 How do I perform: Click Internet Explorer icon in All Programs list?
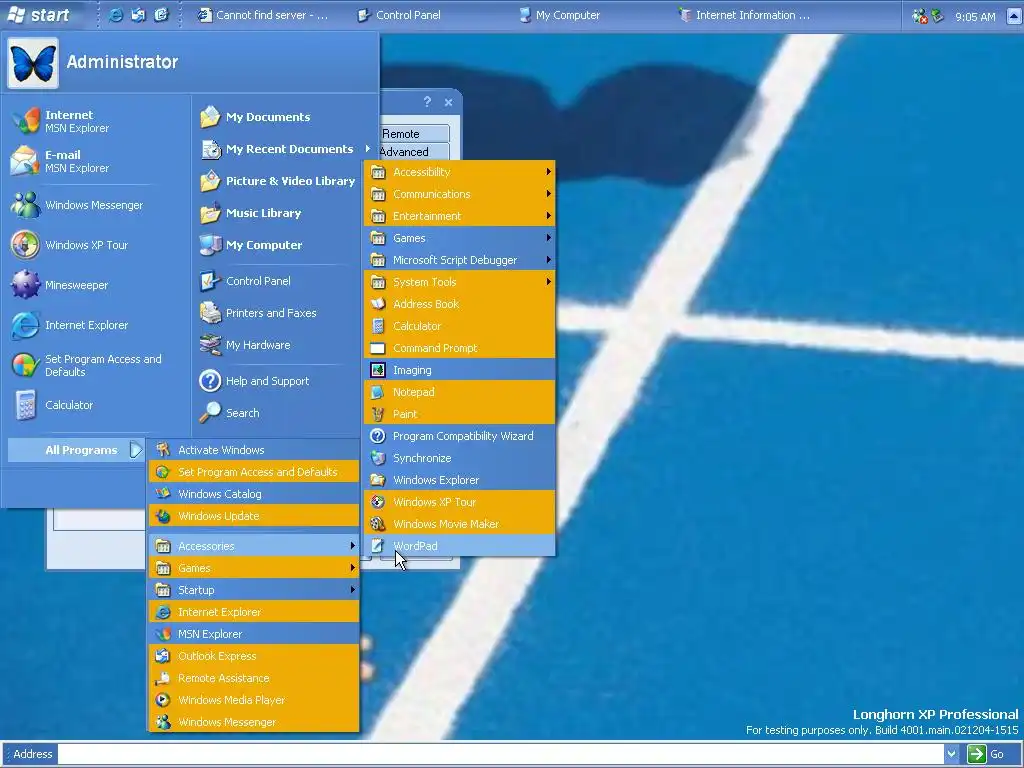[x=163, y=612]
